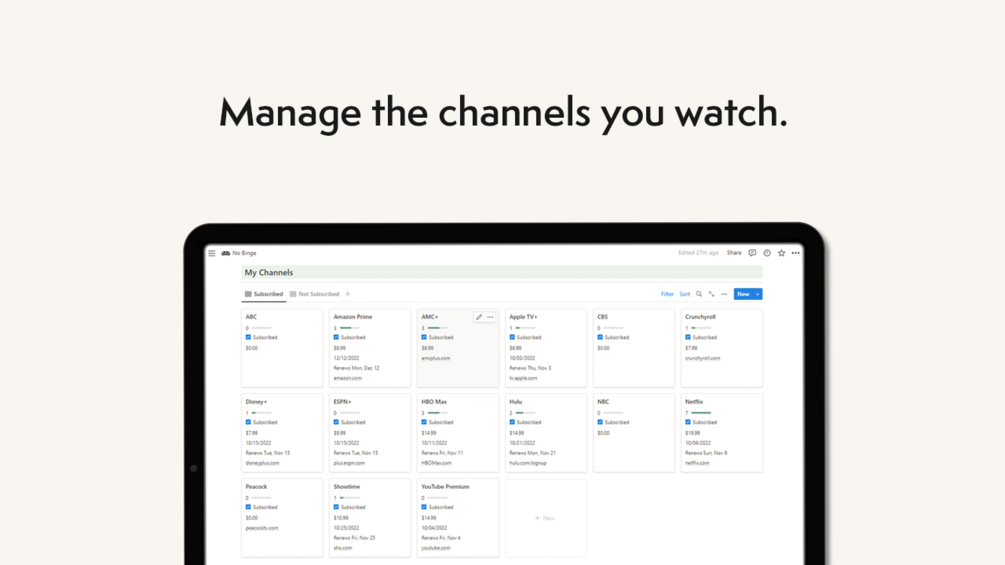Screen dimensions: 1005x565
Task: Open the plus.espn.com link
Action: point(349,463)
